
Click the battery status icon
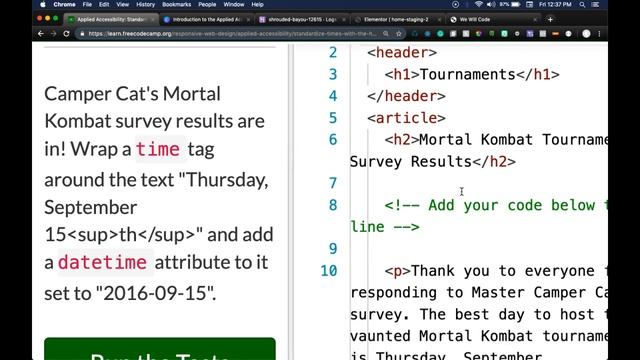tap(516, 4)
